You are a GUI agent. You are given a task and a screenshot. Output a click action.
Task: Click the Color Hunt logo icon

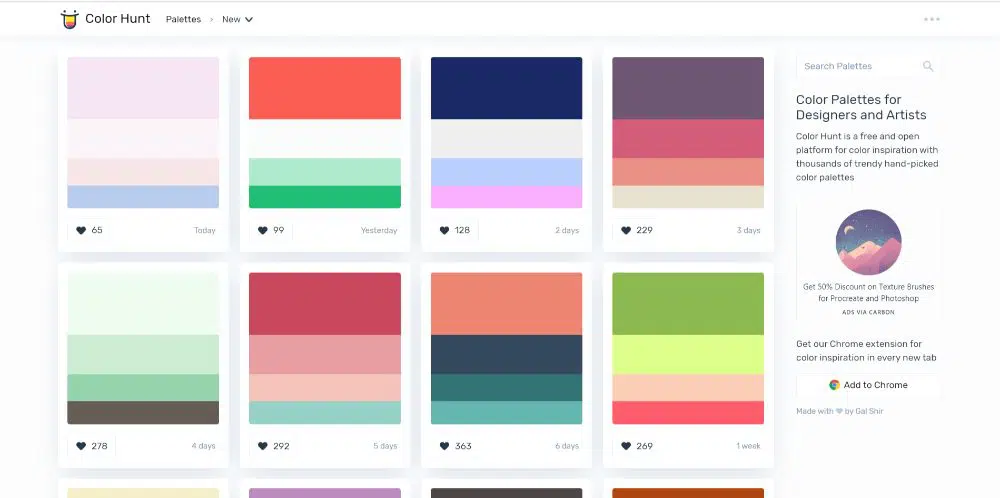click(x=69, y=19)
